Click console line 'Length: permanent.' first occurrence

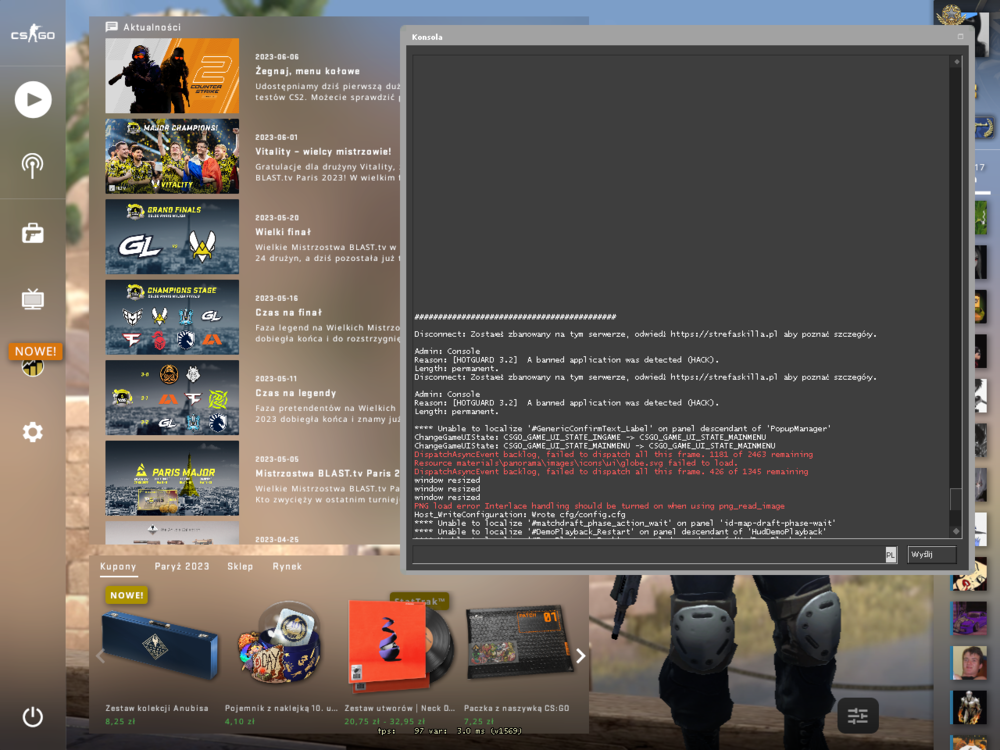pyautogui.click(x=456, y=369)
